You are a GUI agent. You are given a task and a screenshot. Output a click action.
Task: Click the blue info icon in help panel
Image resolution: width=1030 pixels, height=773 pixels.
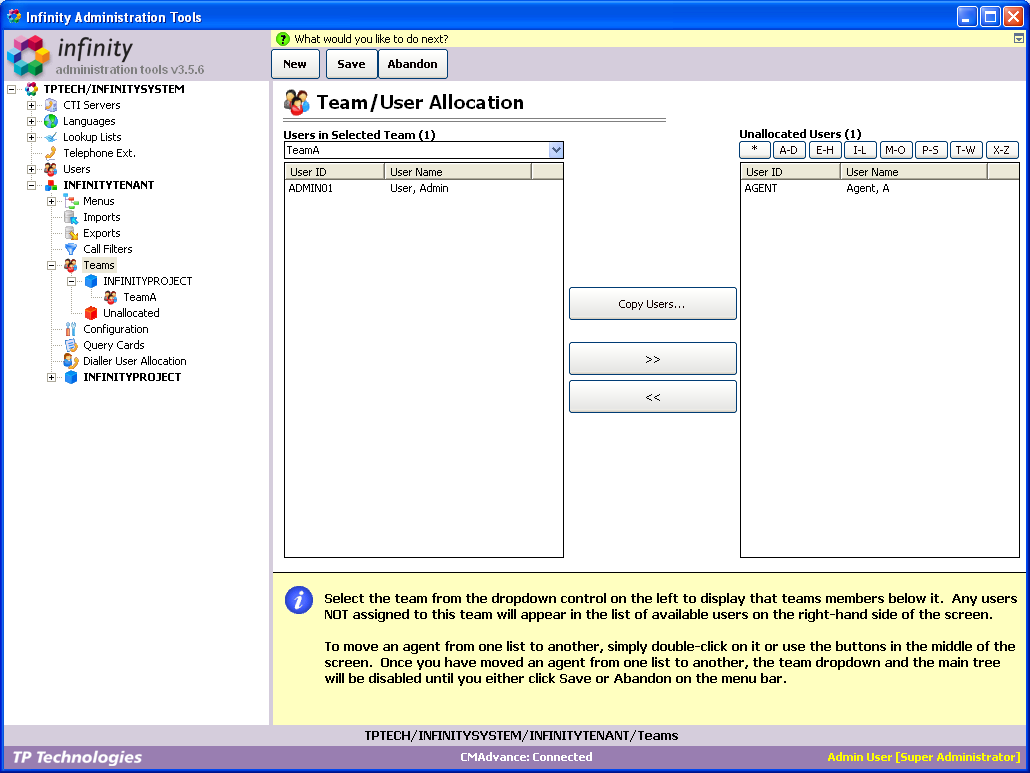pyautogui.click(x=298, y=600)
